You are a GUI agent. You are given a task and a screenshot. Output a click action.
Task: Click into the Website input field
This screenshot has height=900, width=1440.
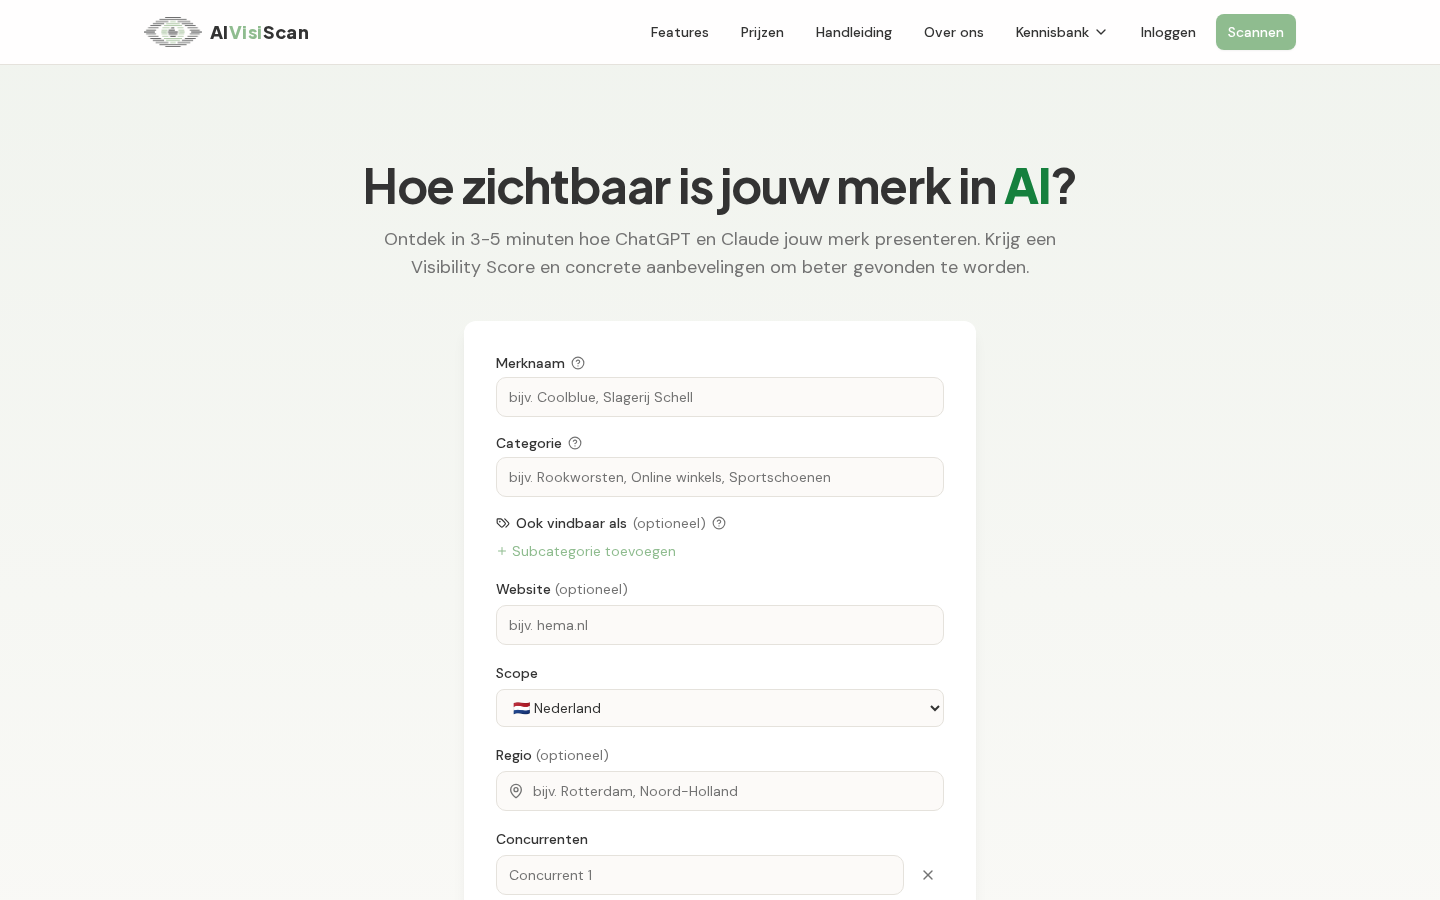pyautogui.click(x=720, y=625)
